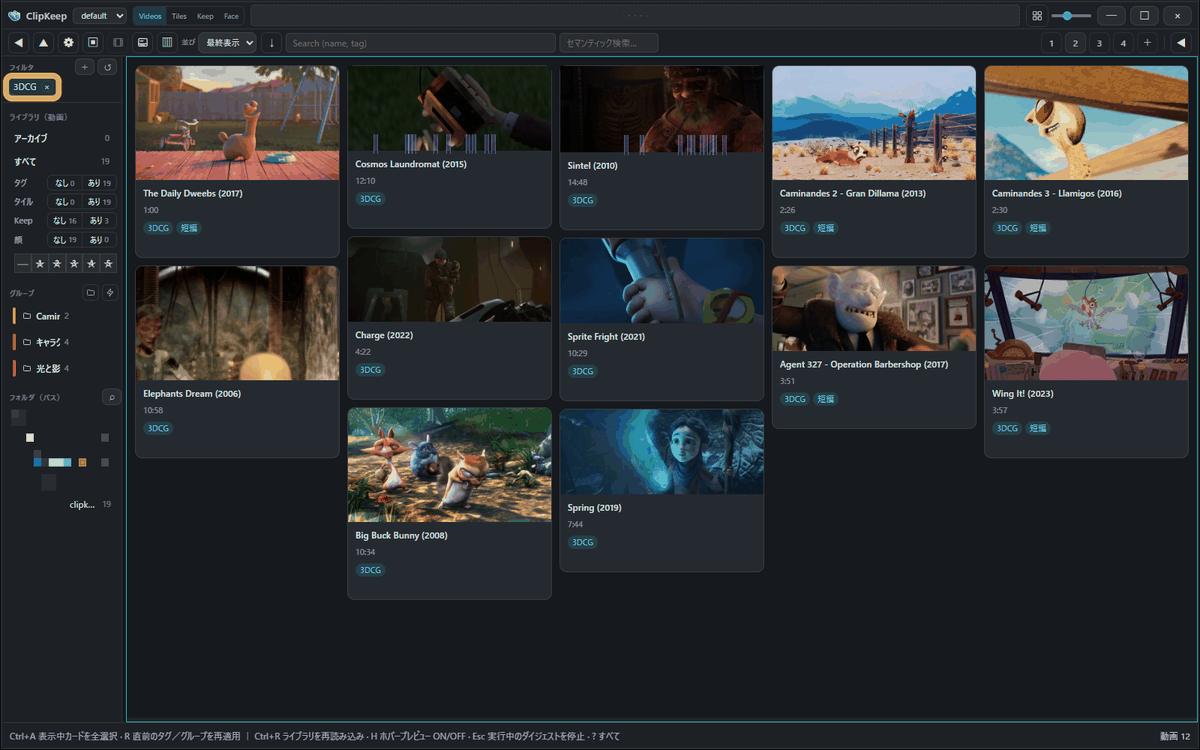
Task: Click the columns view toolbar icon
Action: point(167,42)
